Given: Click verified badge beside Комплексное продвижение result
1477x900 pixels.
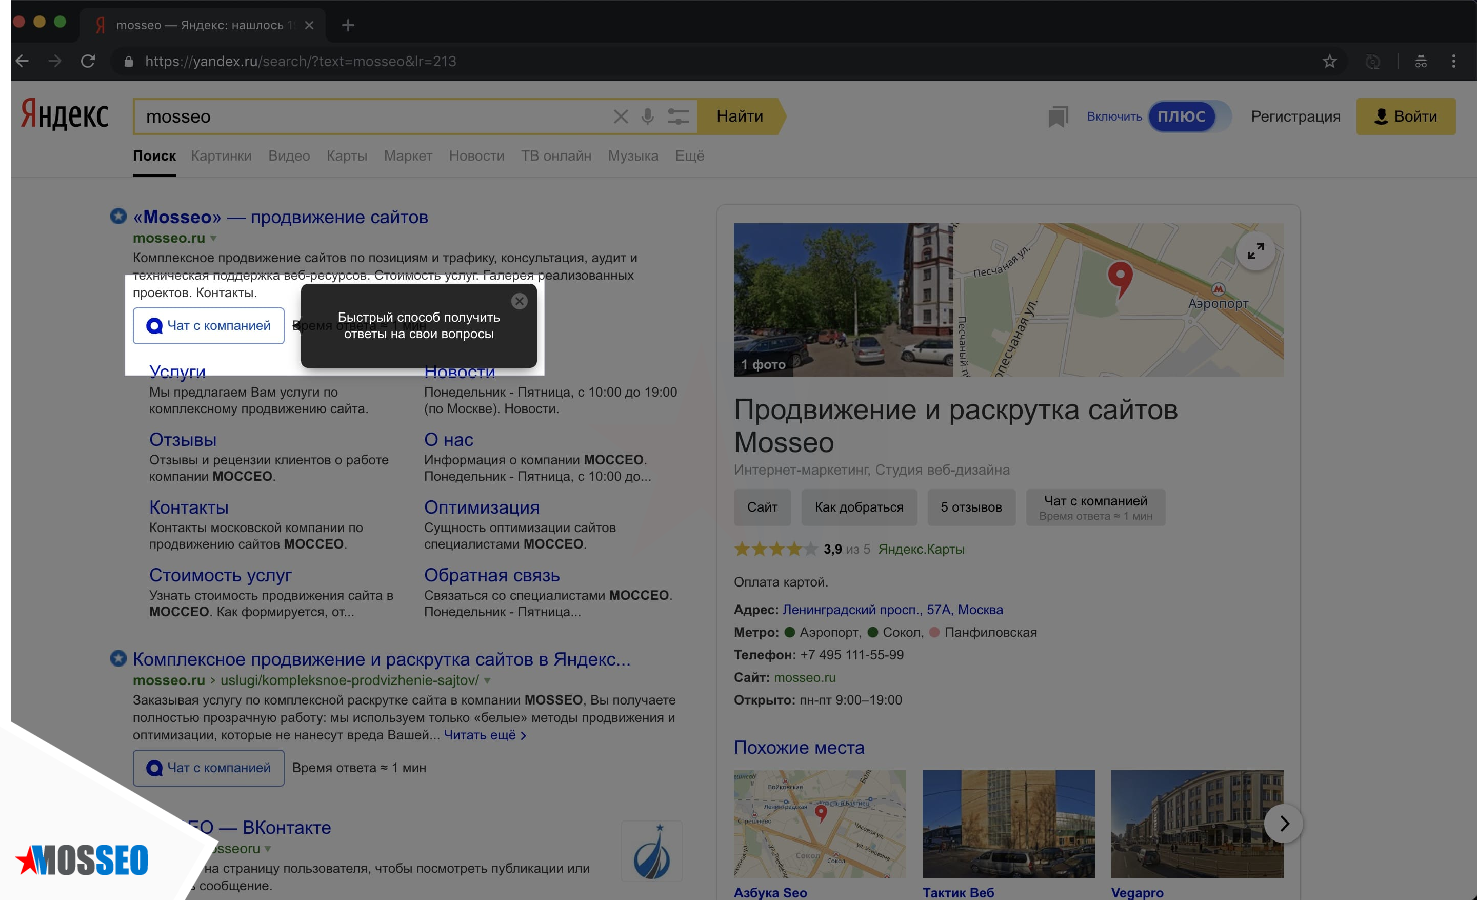Looking at the screenshot, I should point(118,658).
